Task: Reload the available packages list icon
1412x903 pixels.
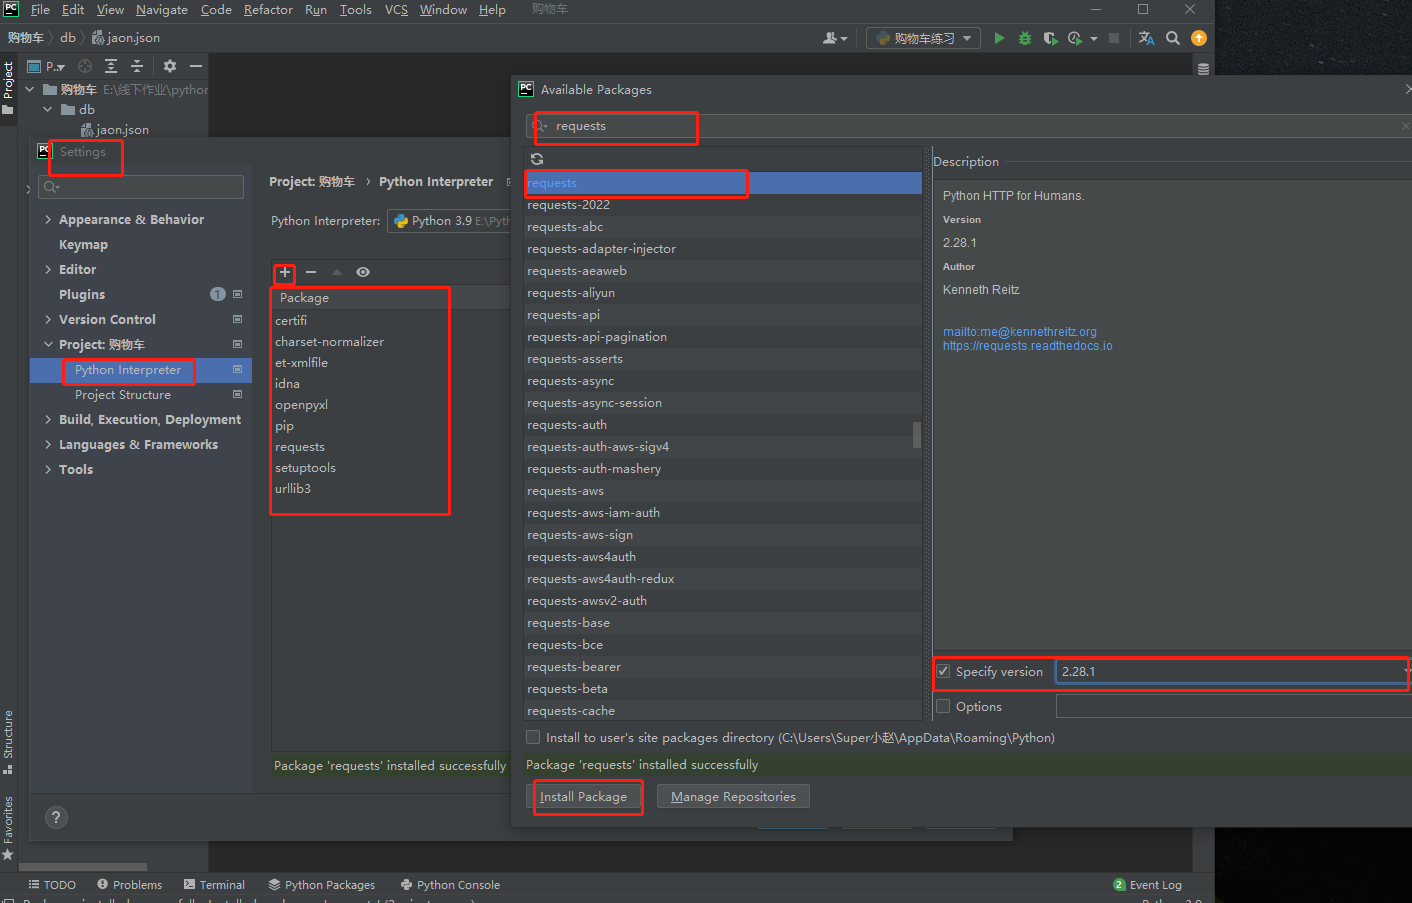Action: coord(537,159)
